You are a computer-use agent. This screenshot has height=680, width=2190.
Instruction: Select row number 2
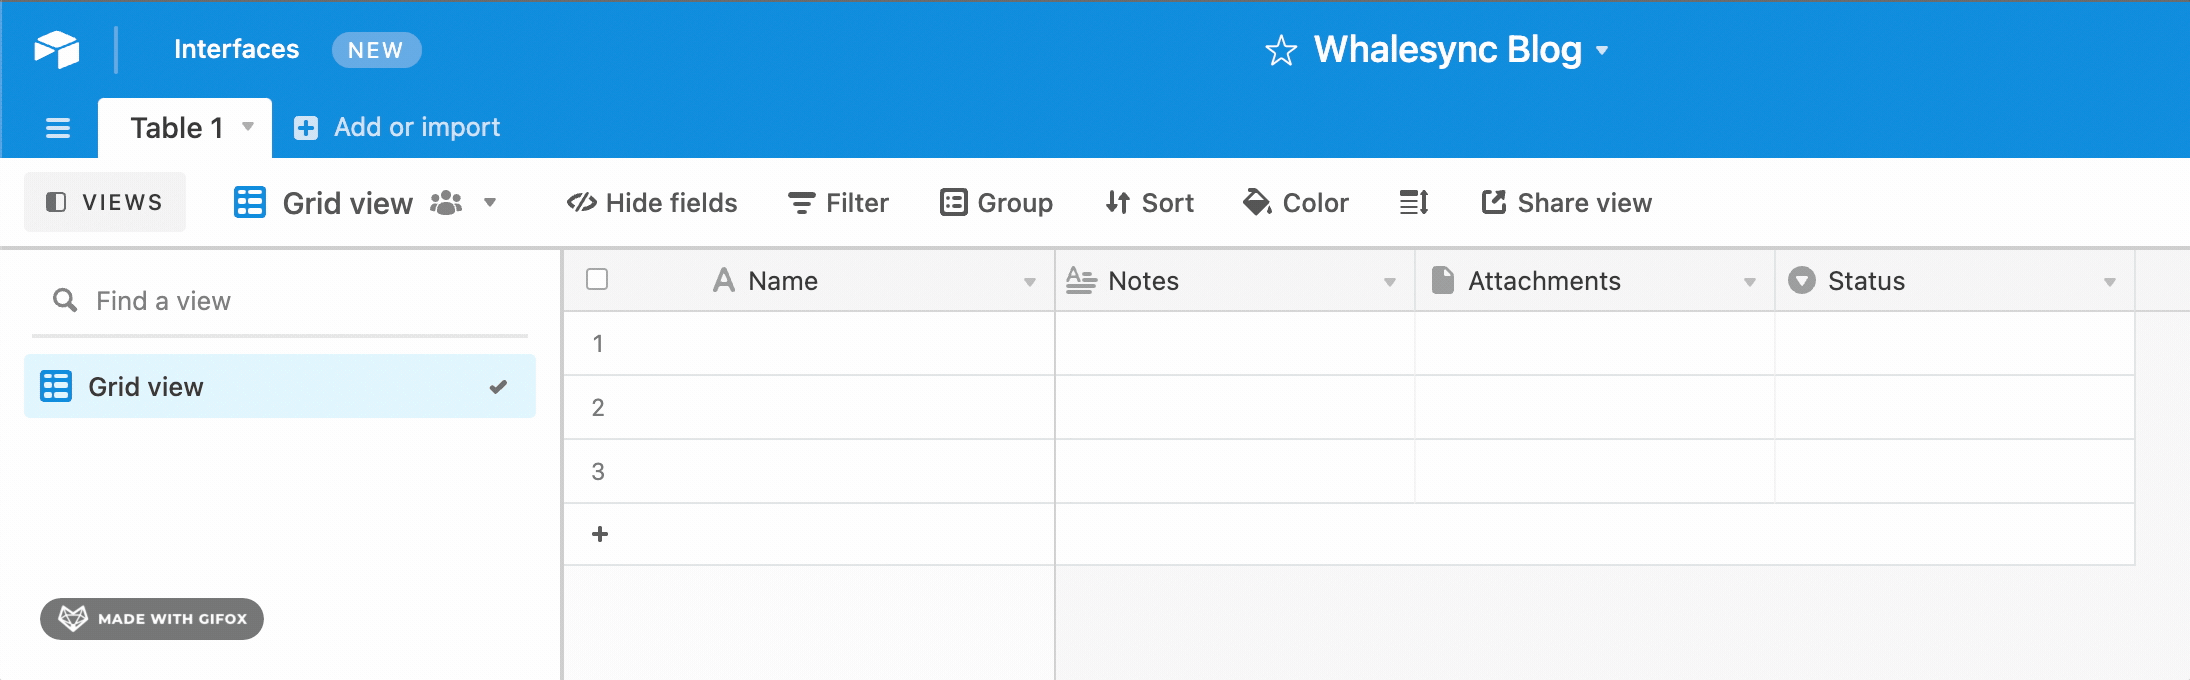point(598,408)
